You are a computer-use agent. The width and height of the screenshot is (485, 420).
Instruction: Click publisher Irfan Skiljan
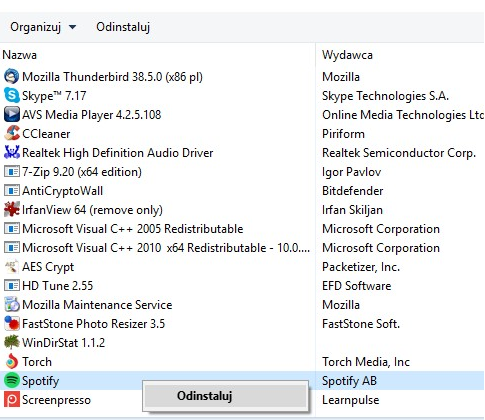[352, 210]
